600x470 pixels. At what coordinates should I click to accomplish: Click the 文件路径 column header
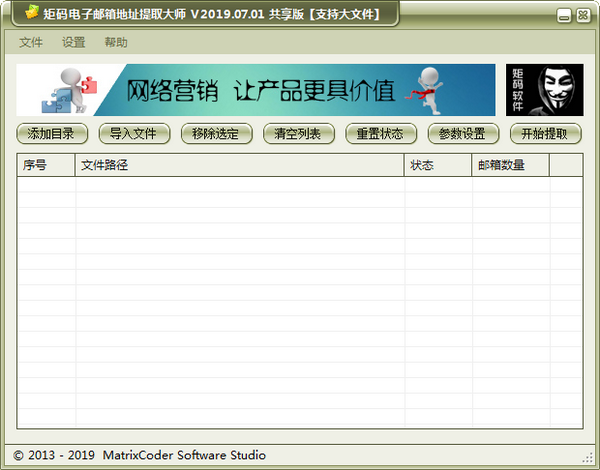click(x=240, y=165)
